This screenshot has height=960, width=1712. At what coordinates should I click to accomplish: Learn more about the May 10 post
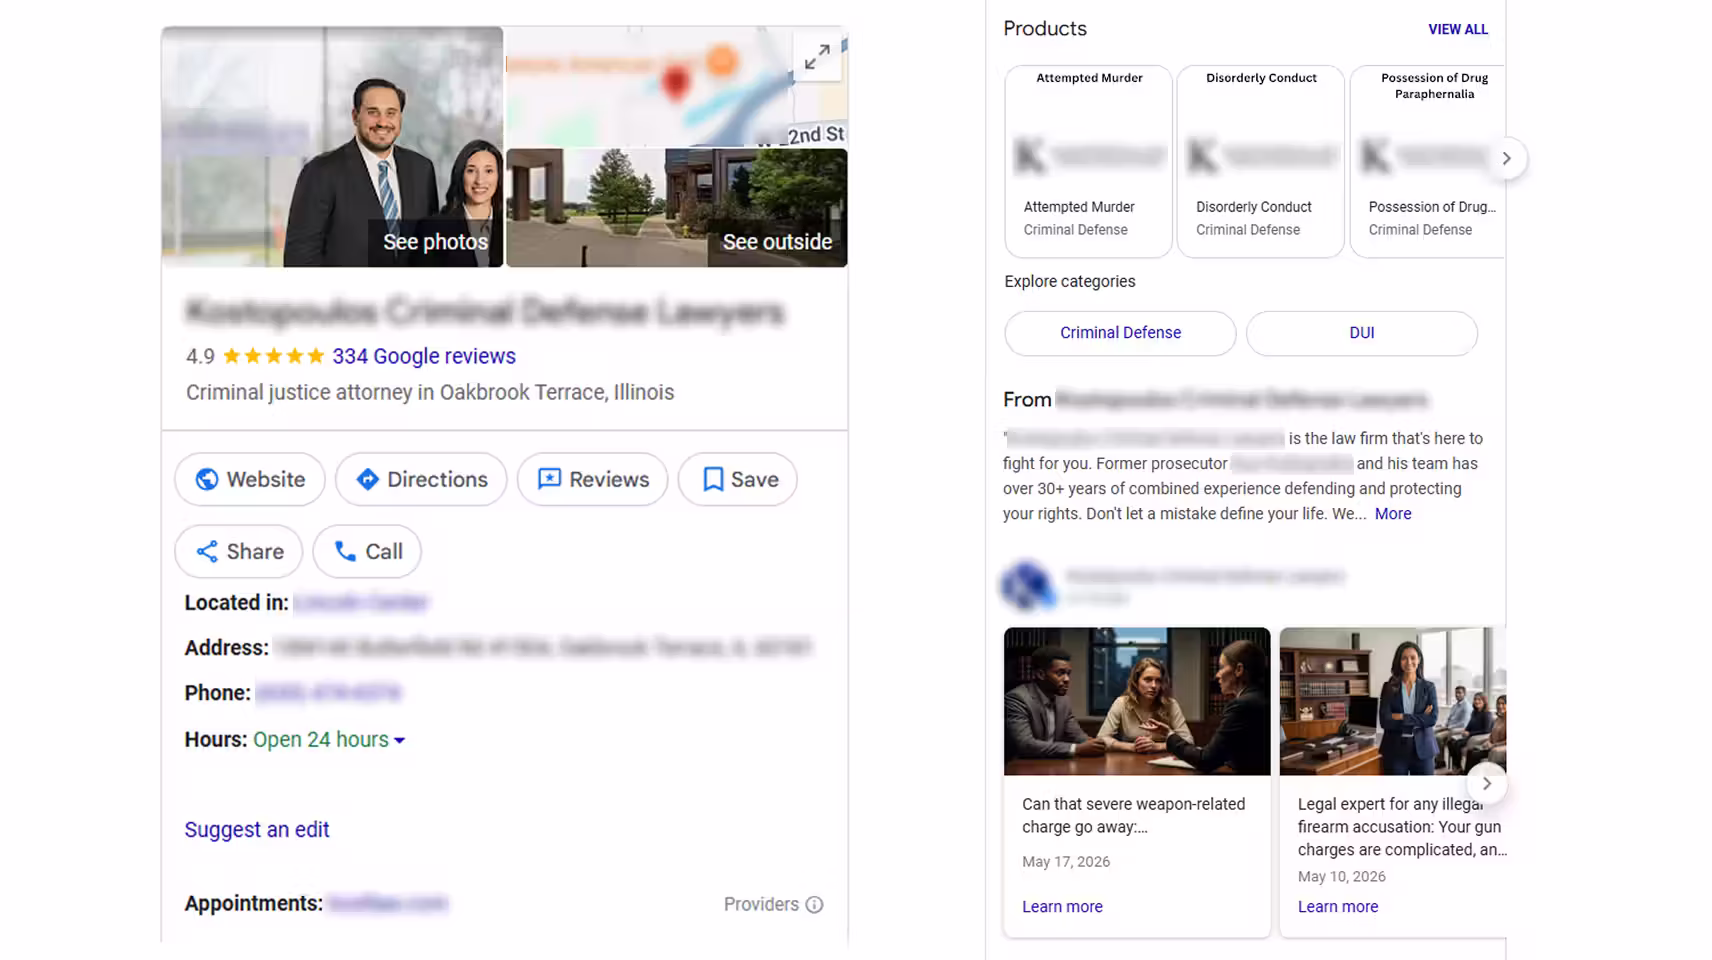pos(1338,907)
